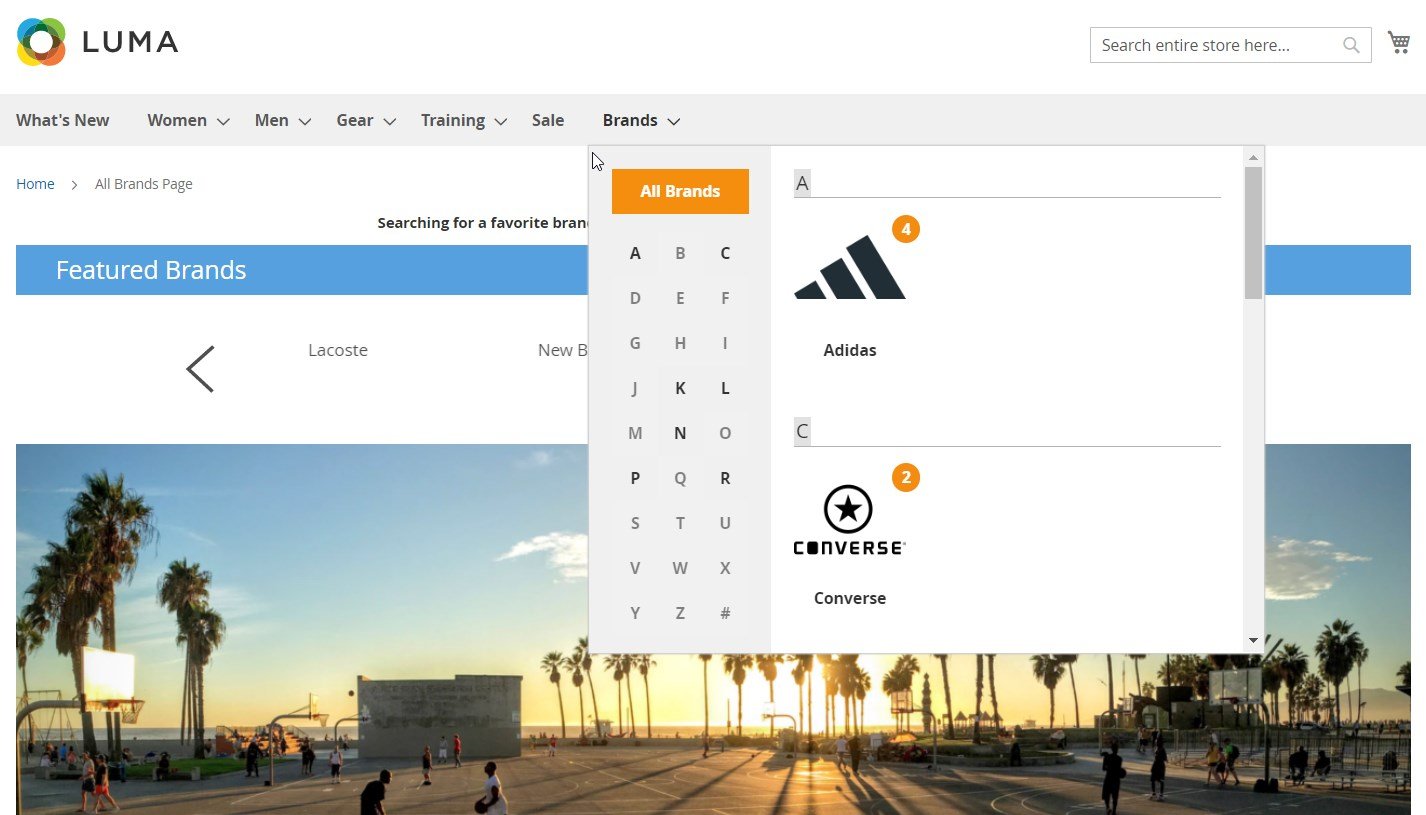Open What's New menu item

(x=63, y=120)
